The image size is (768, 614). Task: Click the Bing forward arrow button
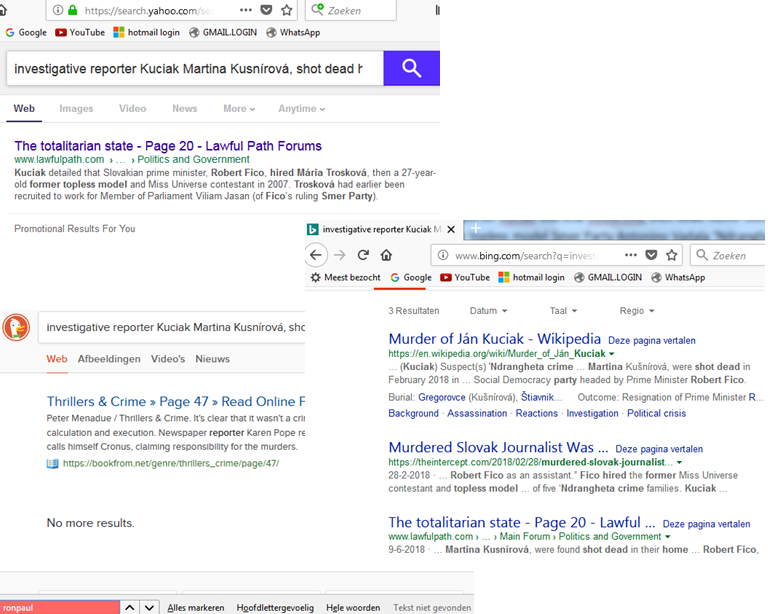[339, 255]
